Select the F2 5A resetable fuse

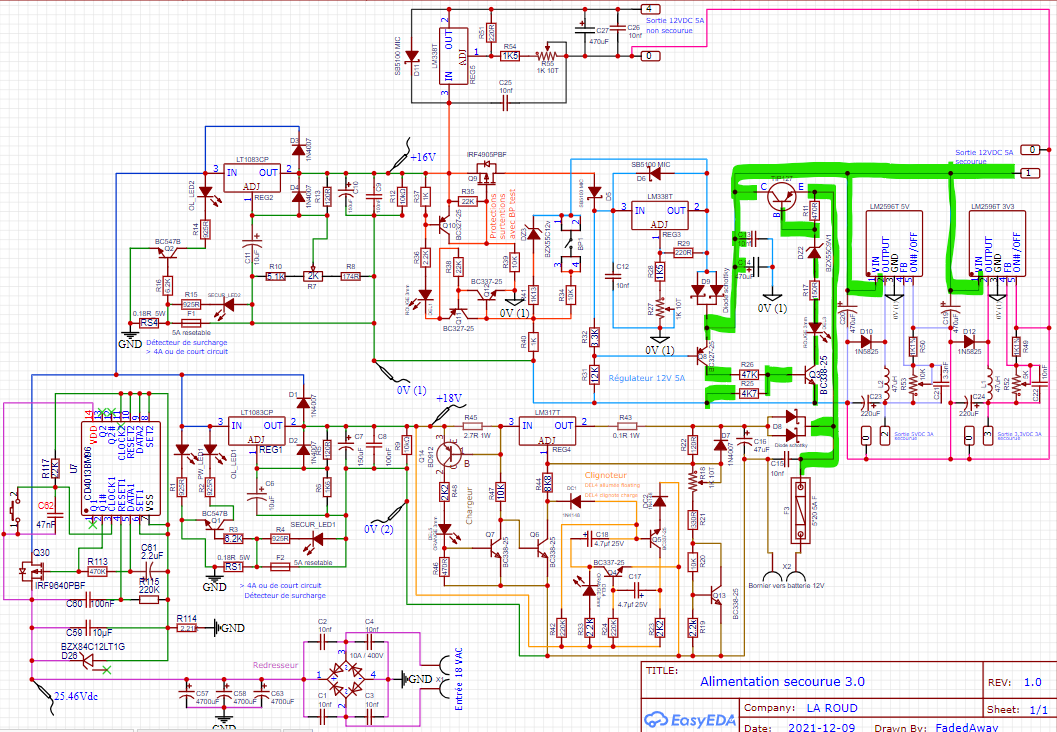(280, 567)
